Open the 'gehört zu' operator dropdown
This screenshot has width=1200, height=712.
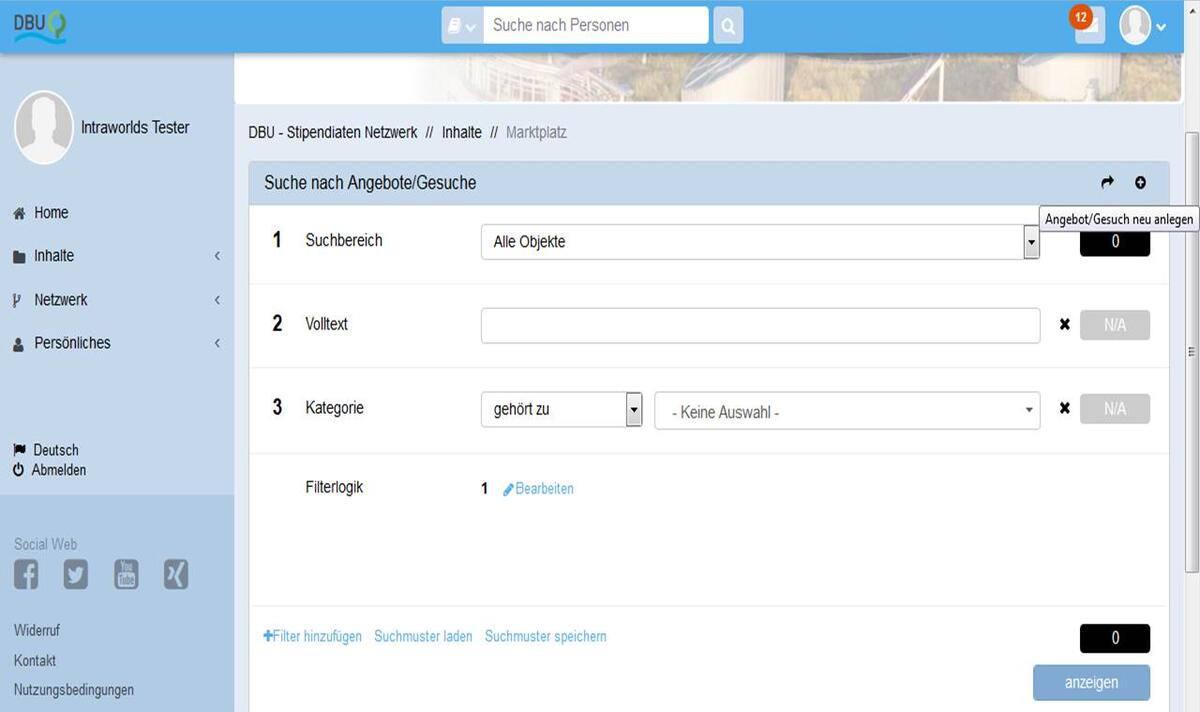click(x=561, y=409)
